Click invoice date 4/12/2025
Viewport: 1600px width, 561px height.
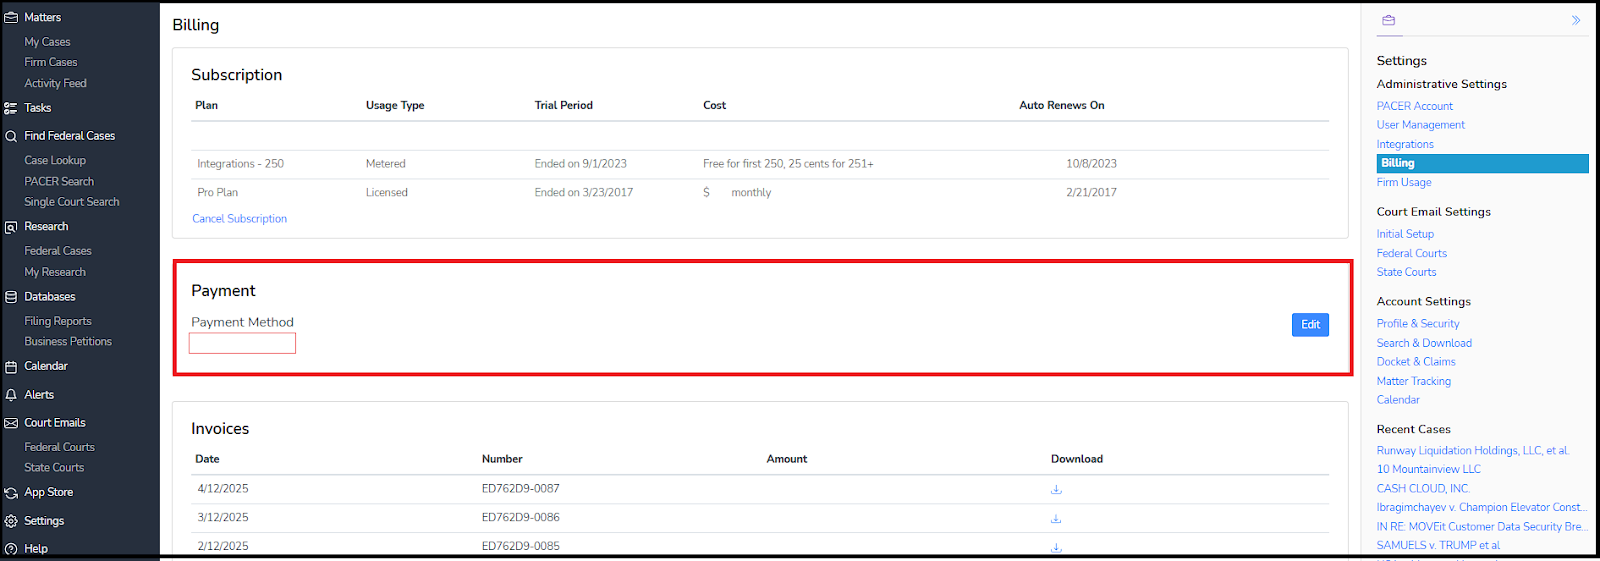pos(223,489)
